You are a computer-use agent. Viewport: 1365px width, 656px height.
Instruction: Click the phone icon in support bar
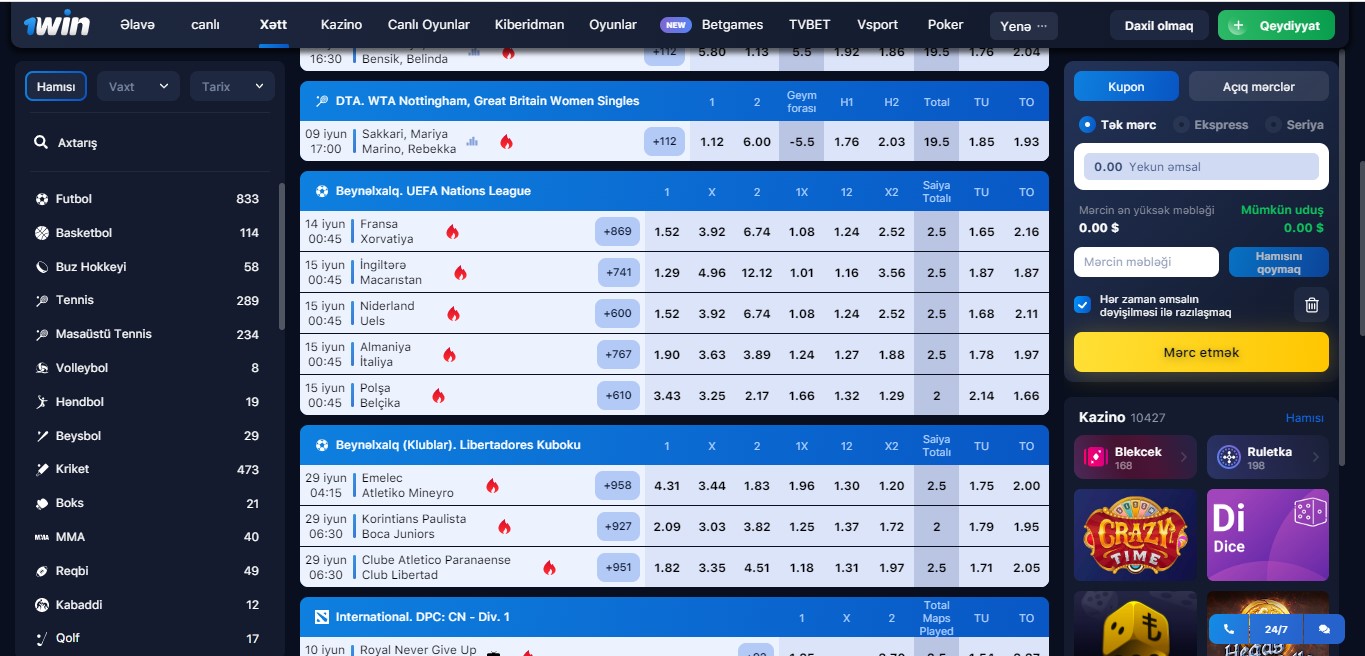[1229, 629]
